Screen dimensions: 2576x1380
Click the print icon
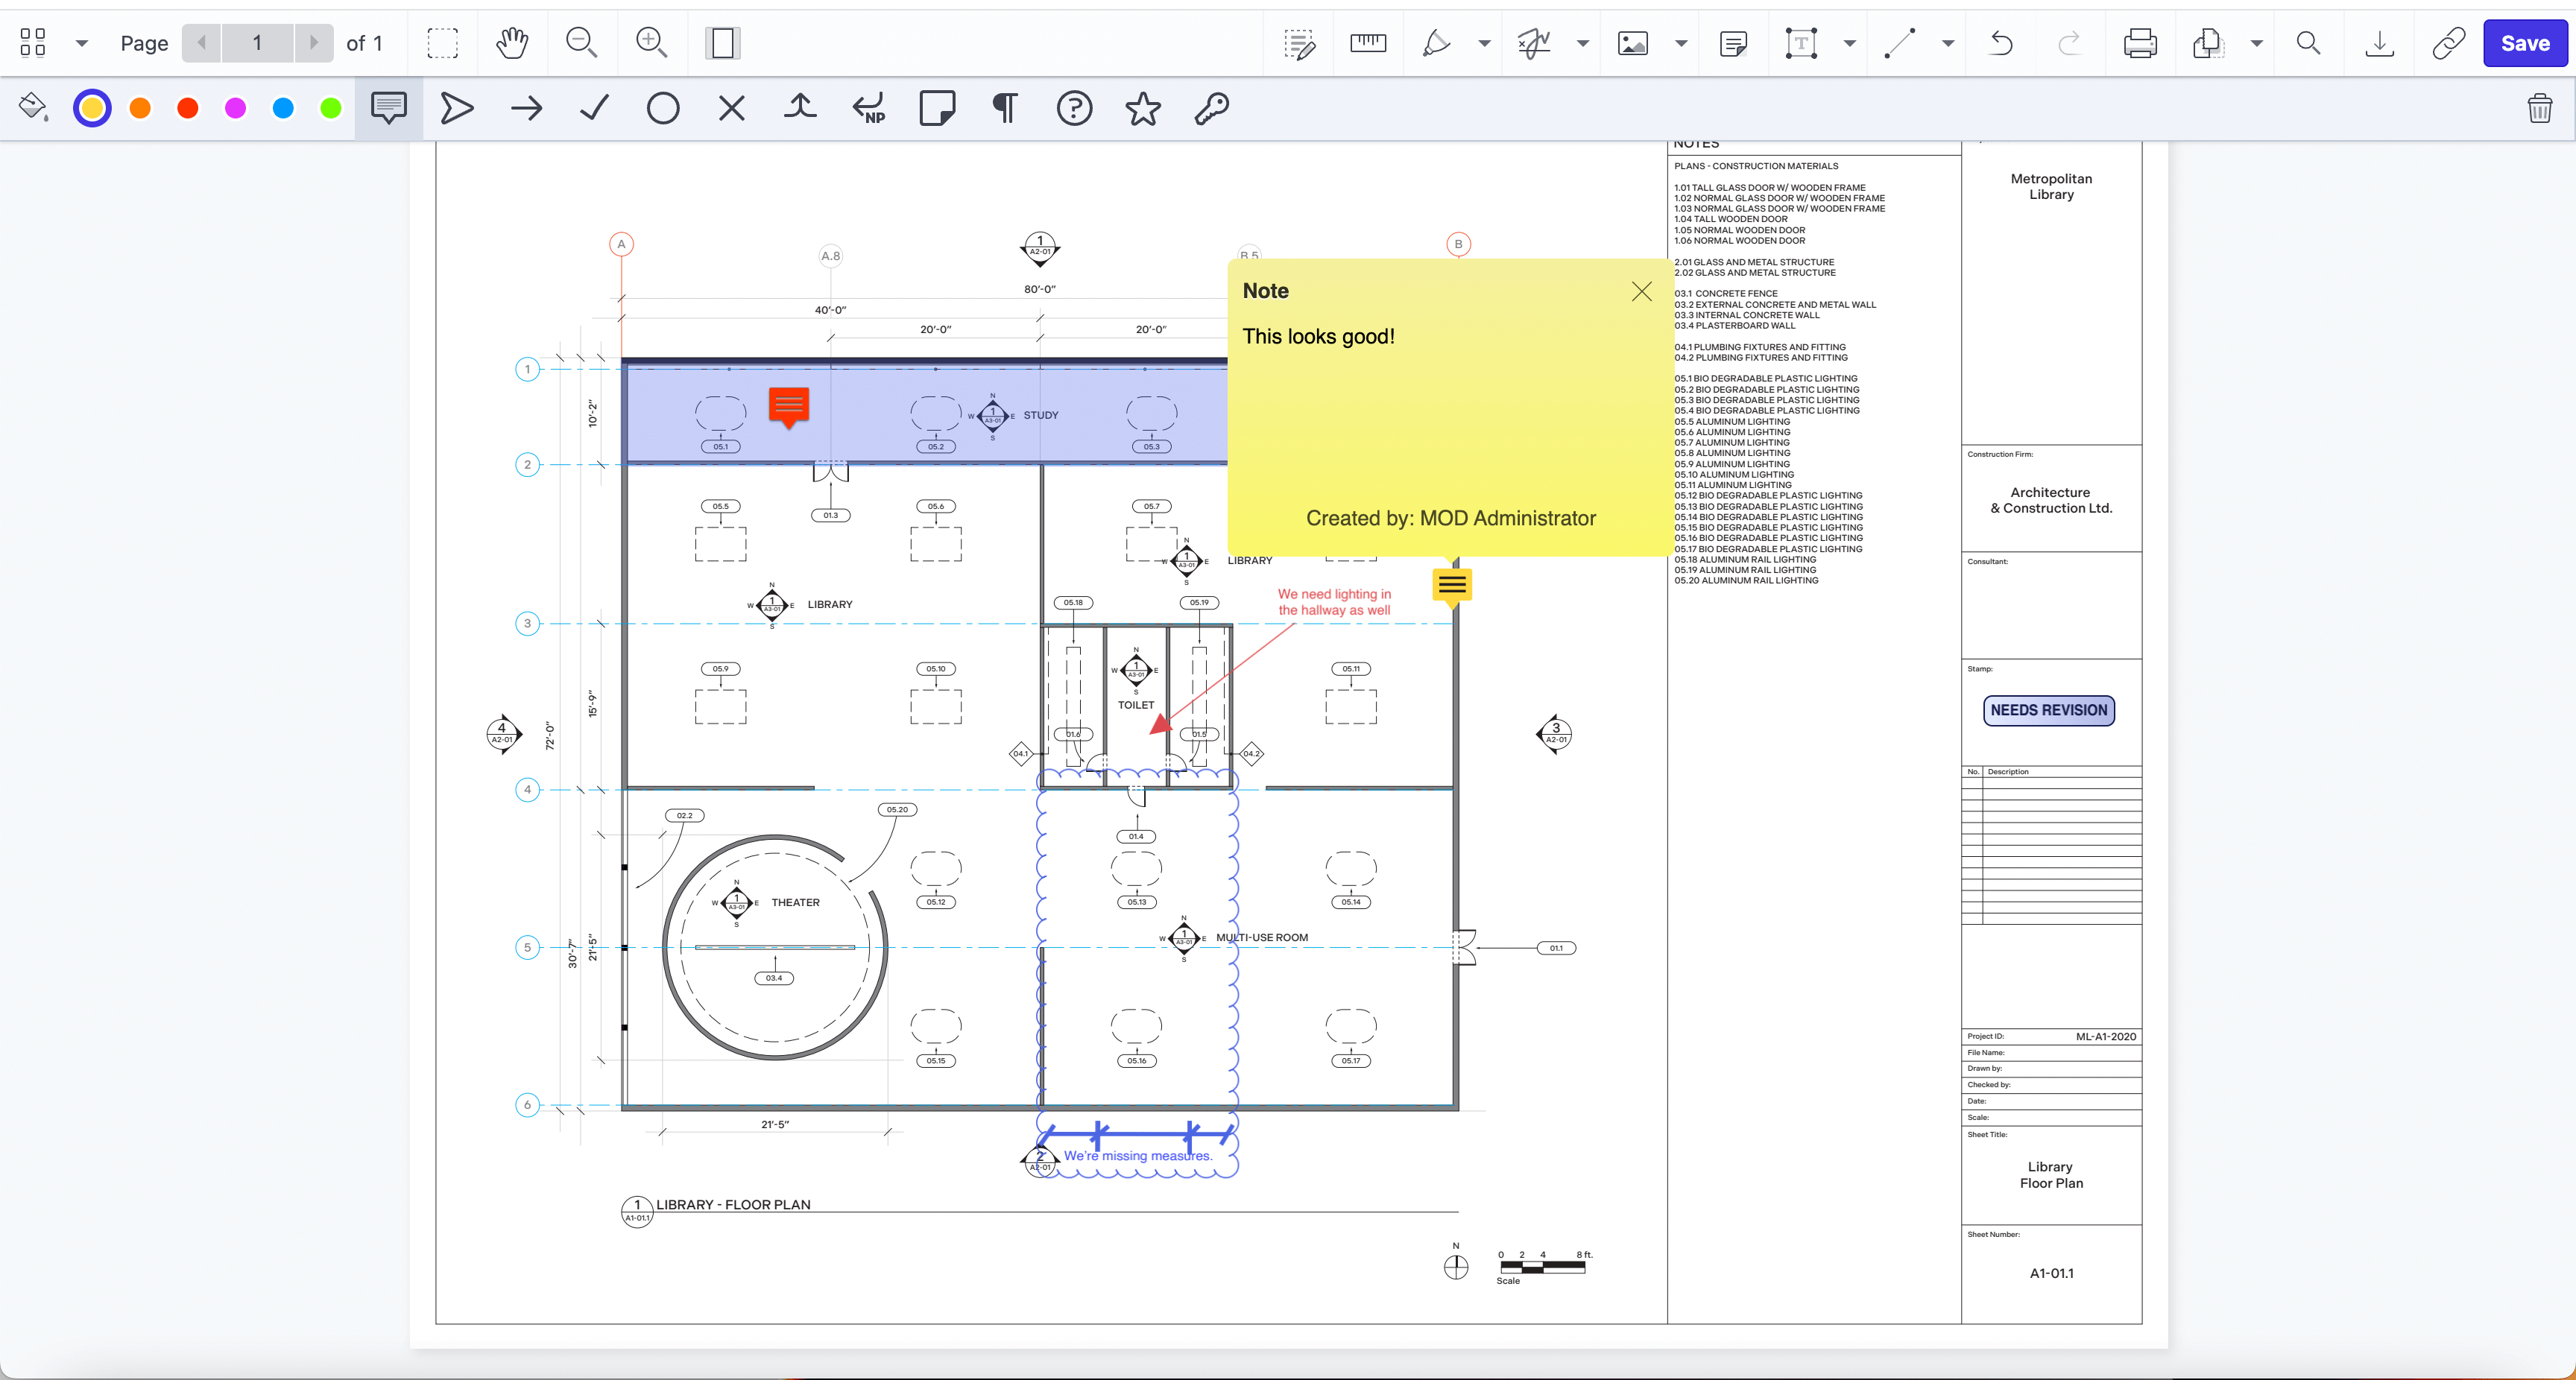tap(2139, 43)
